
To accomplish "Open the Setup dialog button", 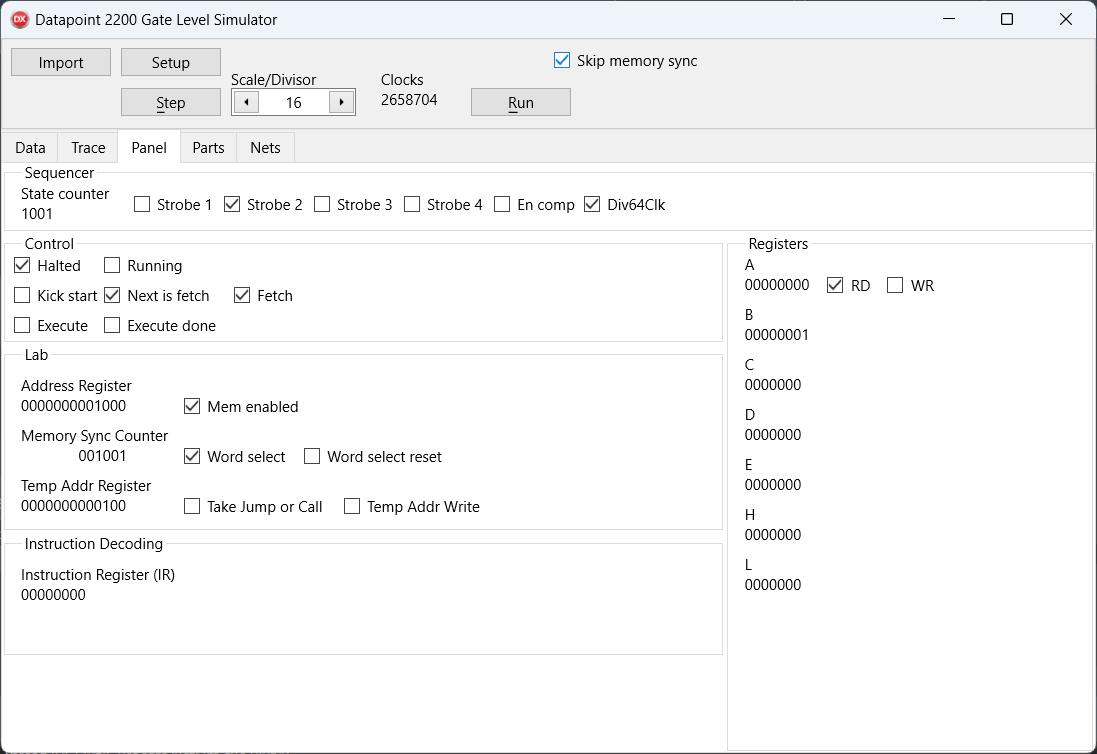I will click(x=171, y=62).
